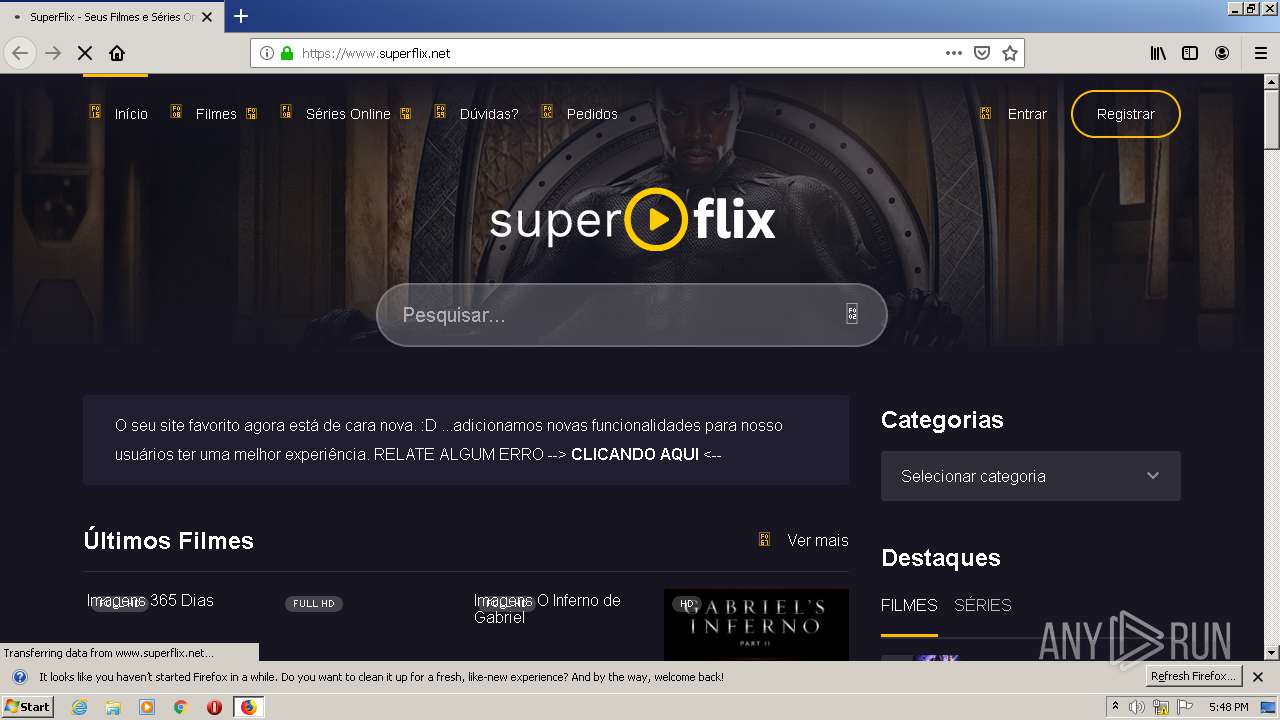Image resolution: width=1280 pixels, height=720 pixels.
Task: Launch Opera from the taskbar
Action: 214,707
